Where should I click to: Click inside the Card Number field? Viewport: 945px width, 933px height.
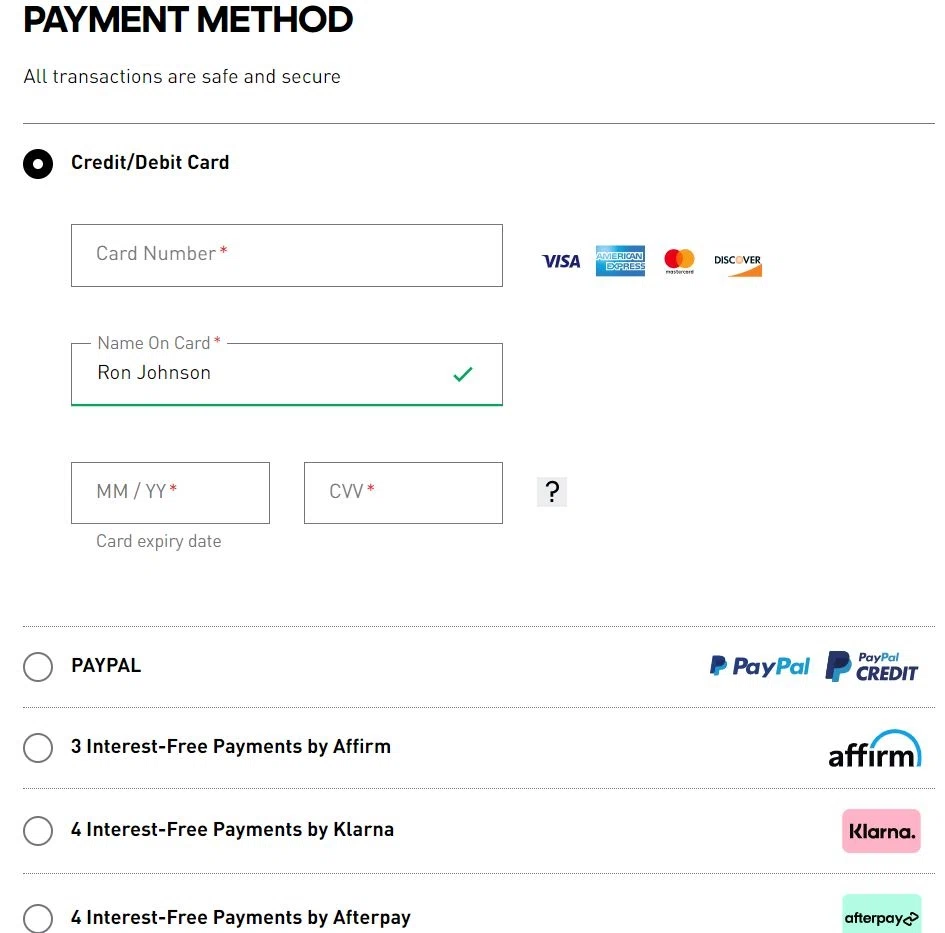coord(286,255)
